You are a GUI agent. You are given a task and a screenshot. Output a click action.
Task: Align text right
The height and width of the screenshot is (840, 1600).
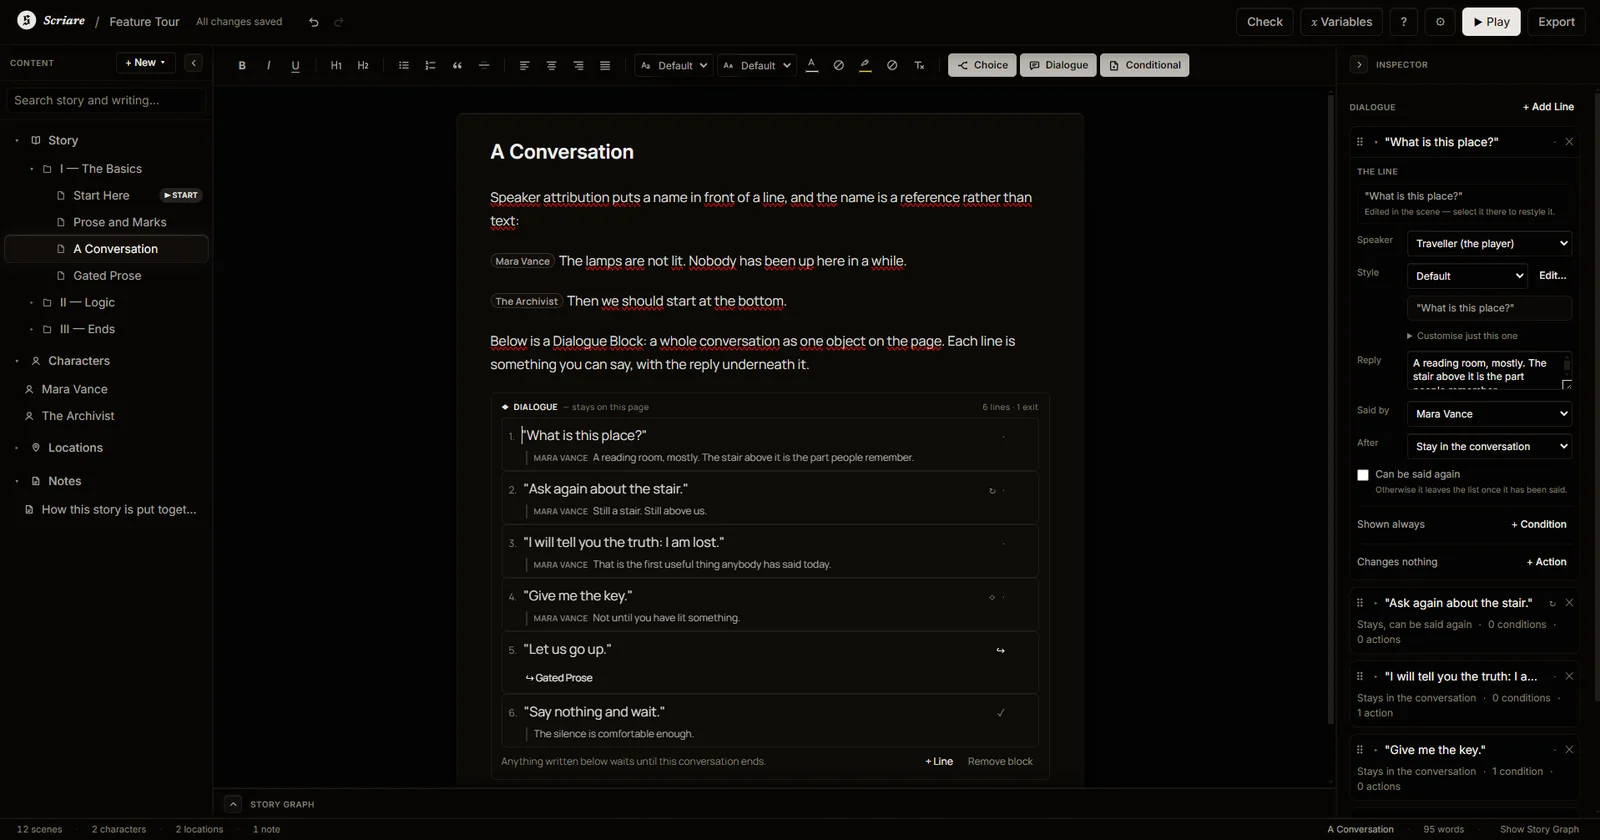click(x=578, y=65)
